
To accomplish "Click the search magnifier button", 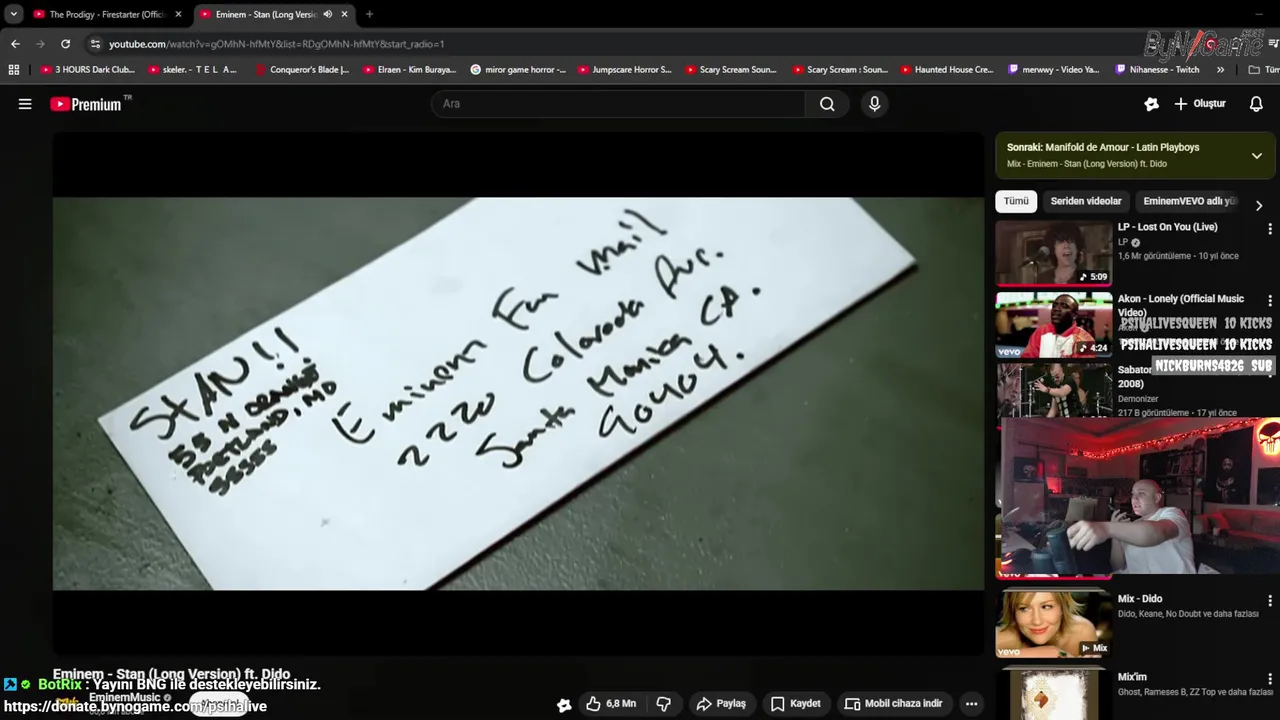I will tap(827, 104).
